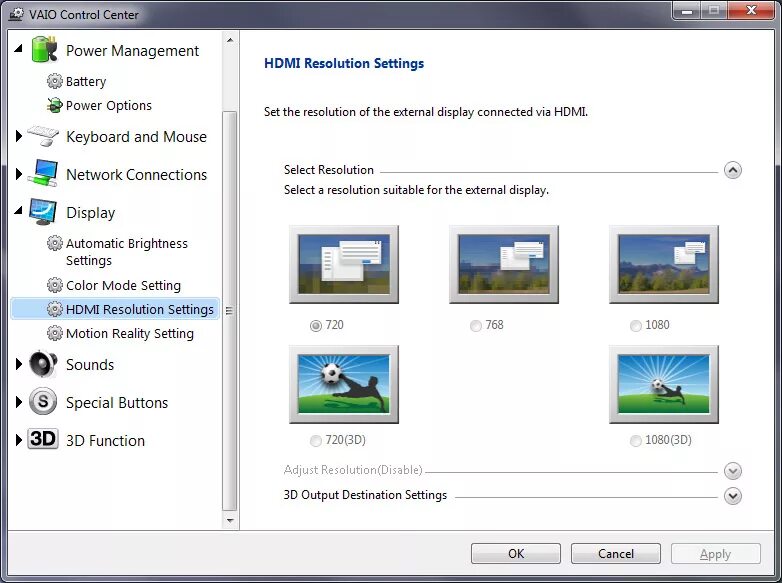Close the VAIO Control Center window

[752, 10]
